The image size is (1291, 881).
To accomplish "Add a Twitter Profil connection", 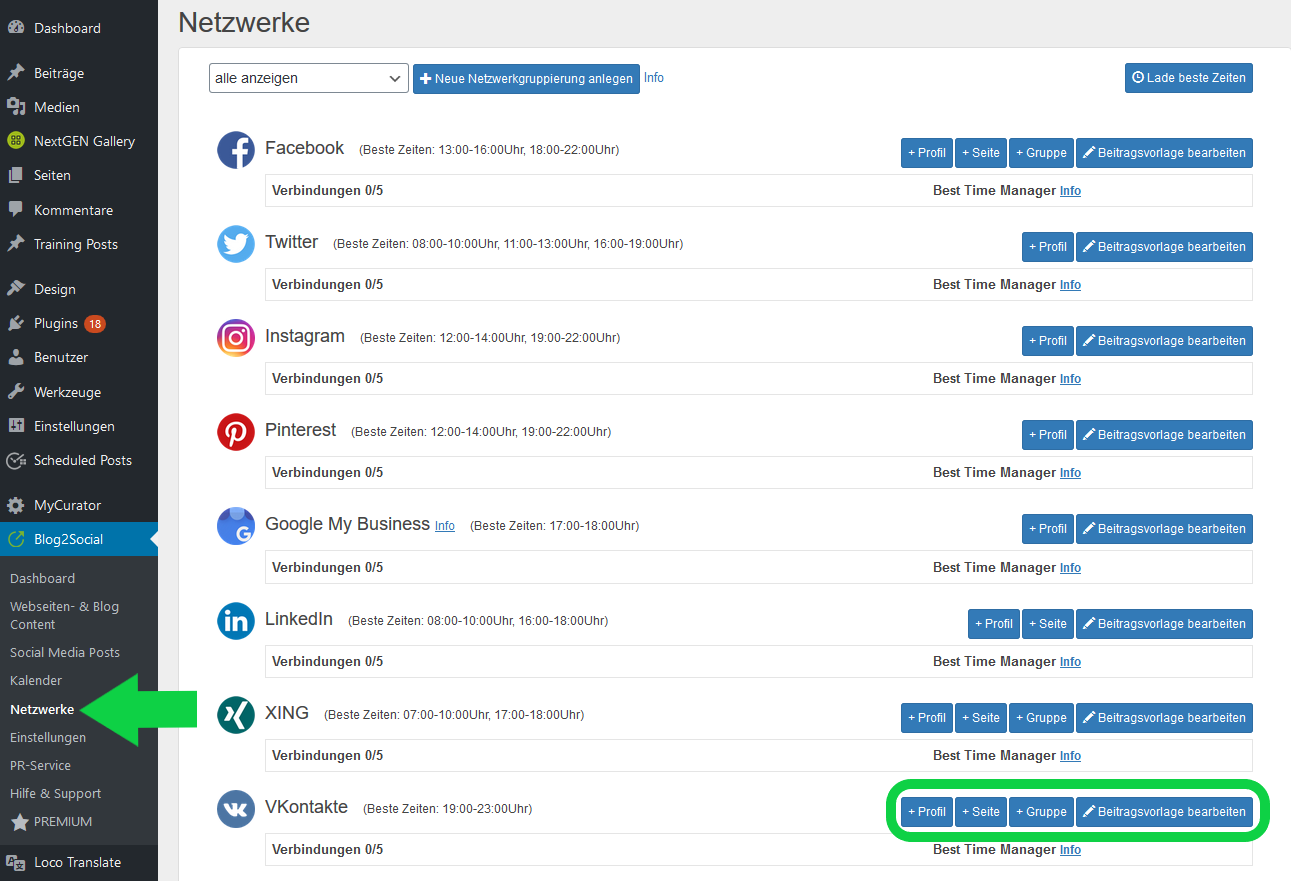I will click(x=1048, y=247).
